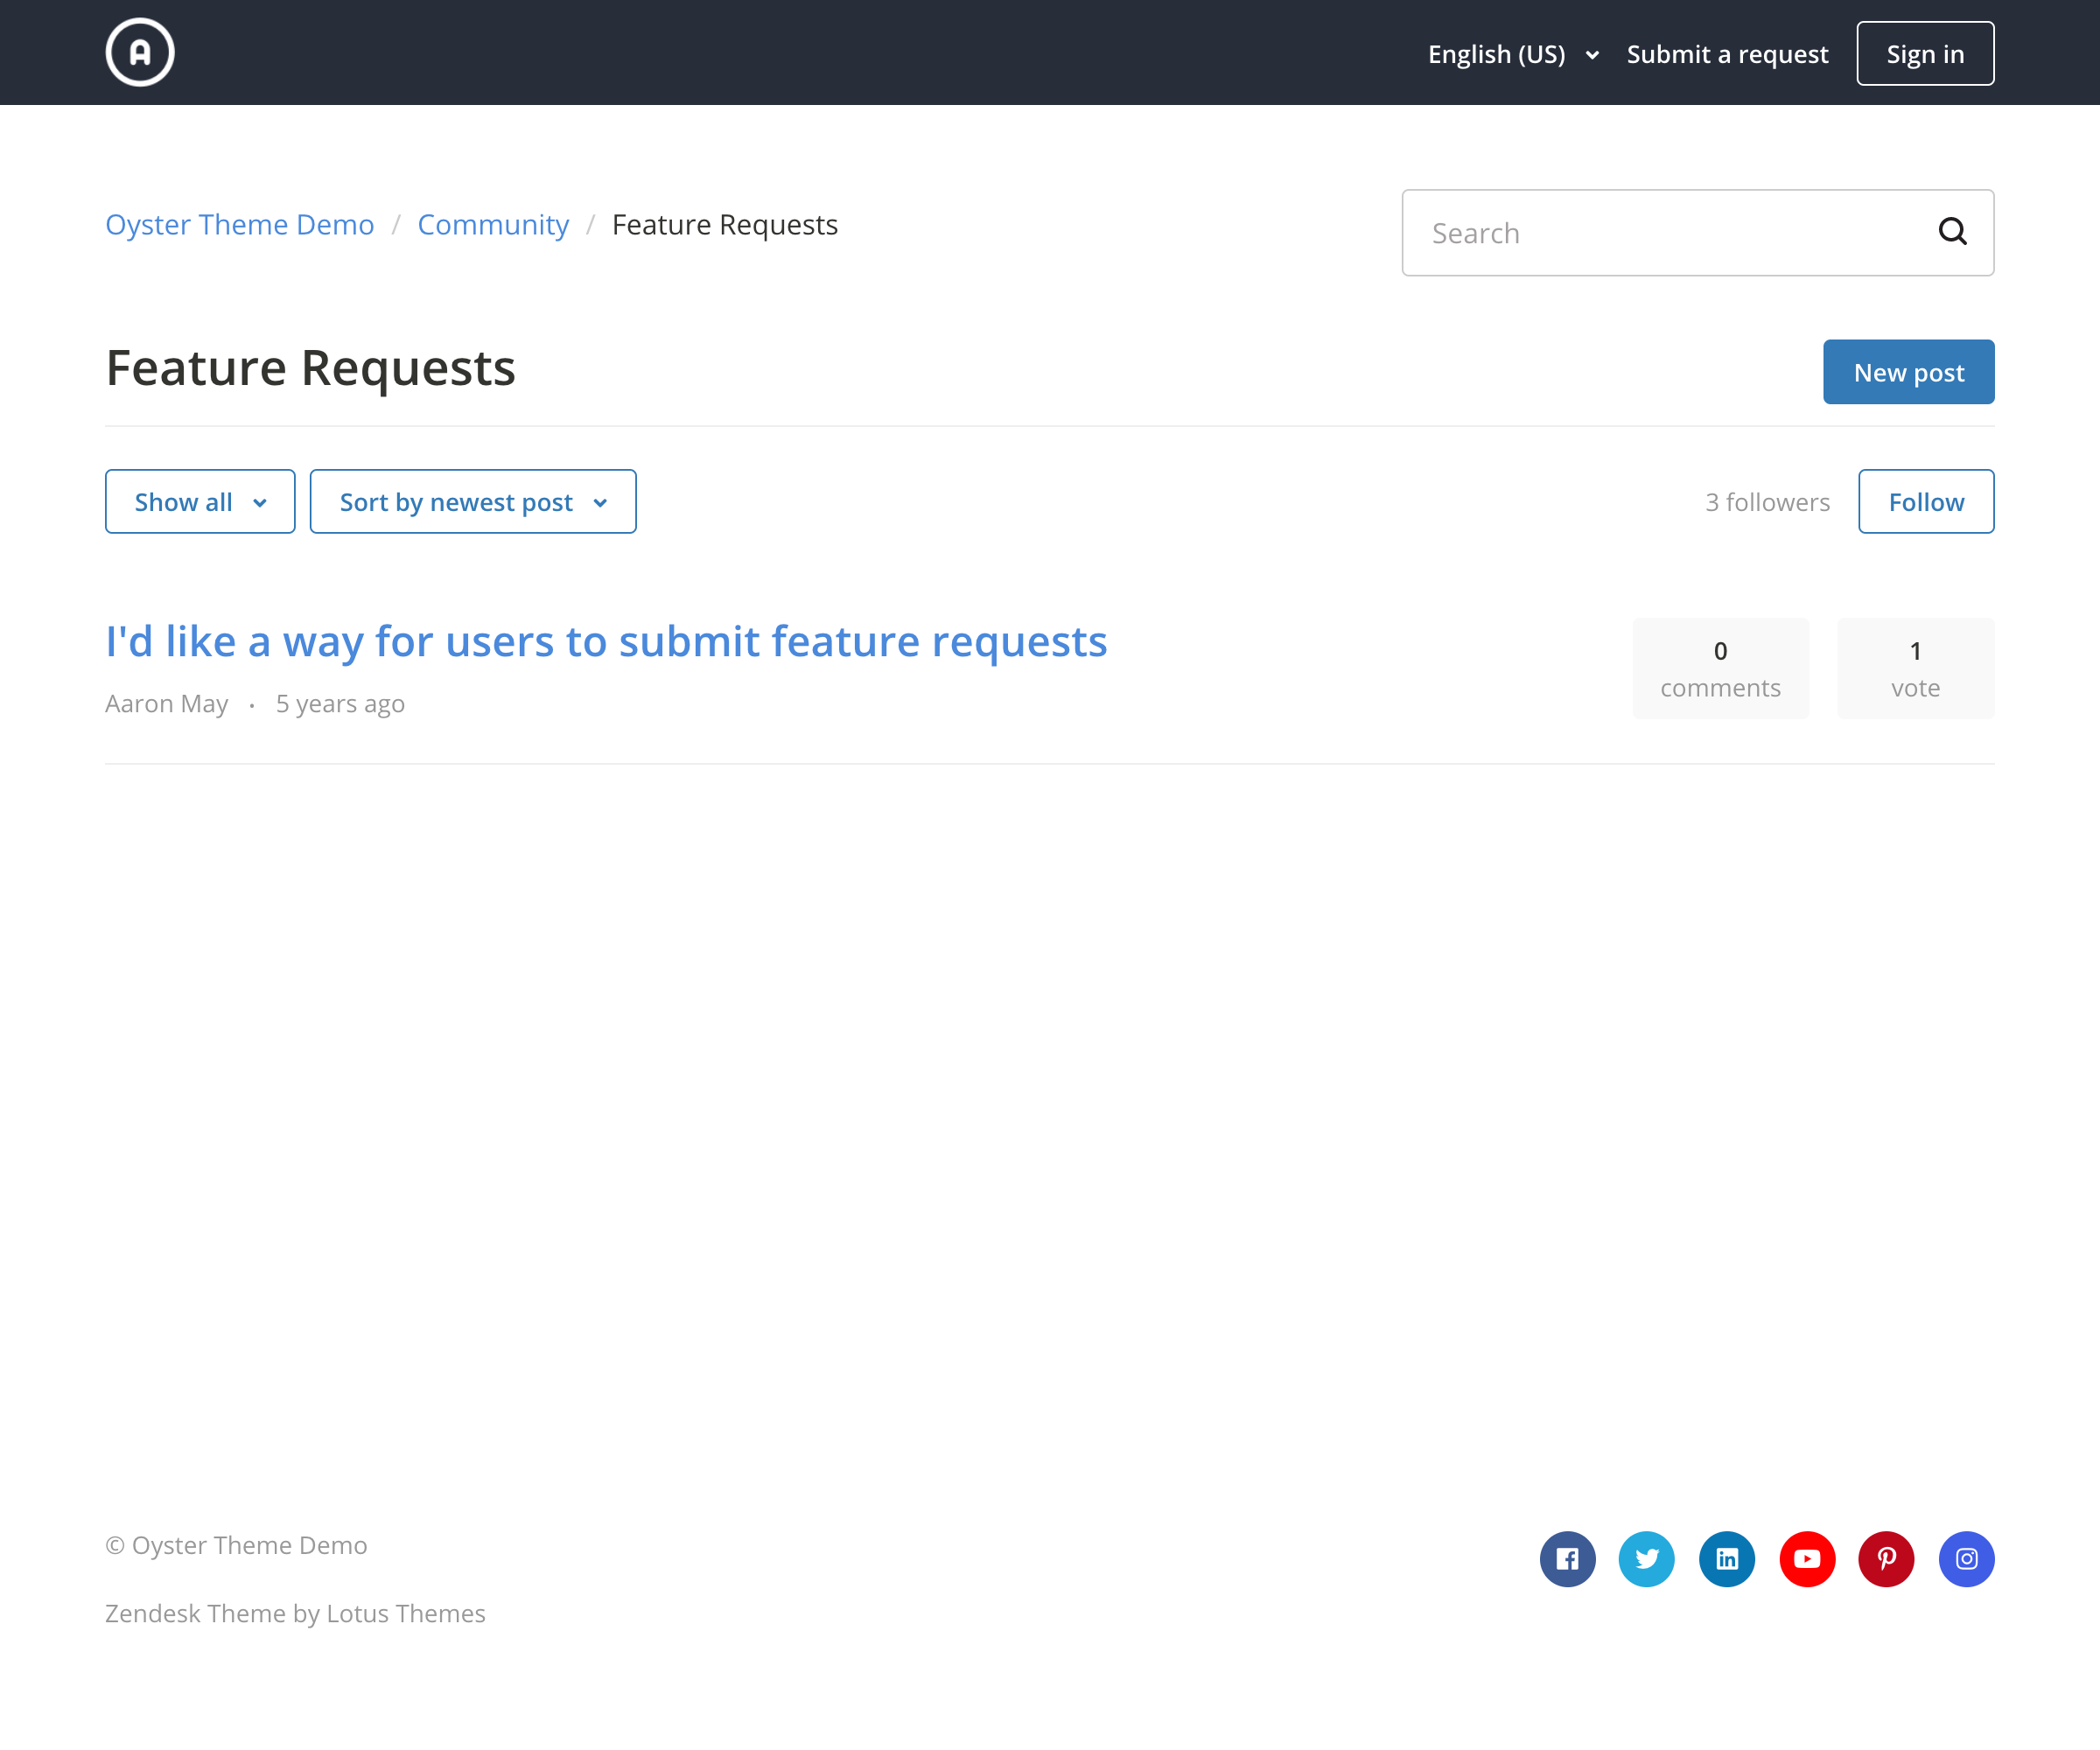Open the LinkedIn social icon
This screenshot has width=2100, height=1750.
pos(1726,1558)
